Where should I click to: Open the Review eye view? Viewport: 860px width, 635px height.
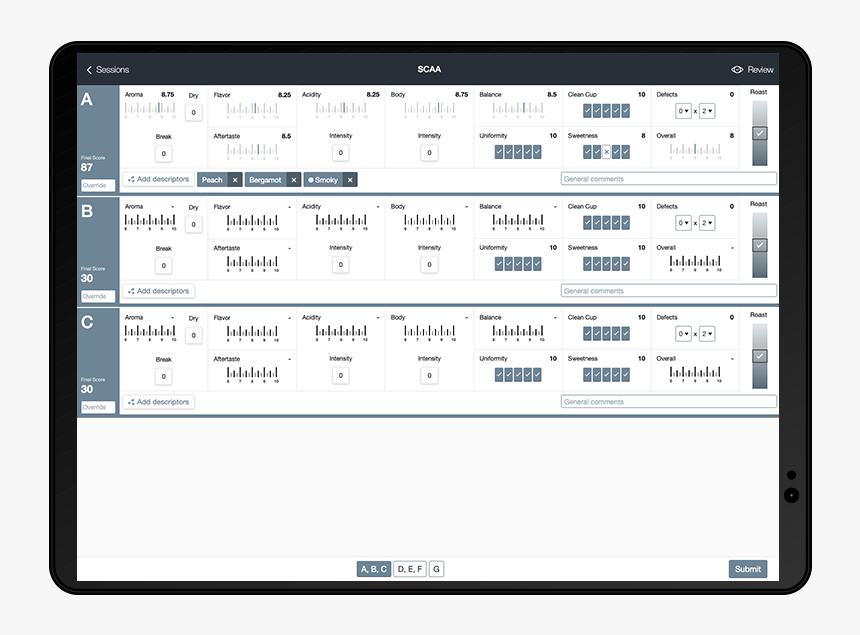tap(752, 70)
